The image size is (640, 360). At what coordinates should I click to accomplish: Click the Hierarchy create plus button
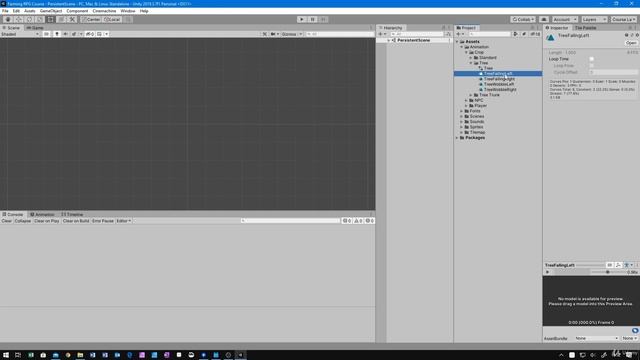382,34
